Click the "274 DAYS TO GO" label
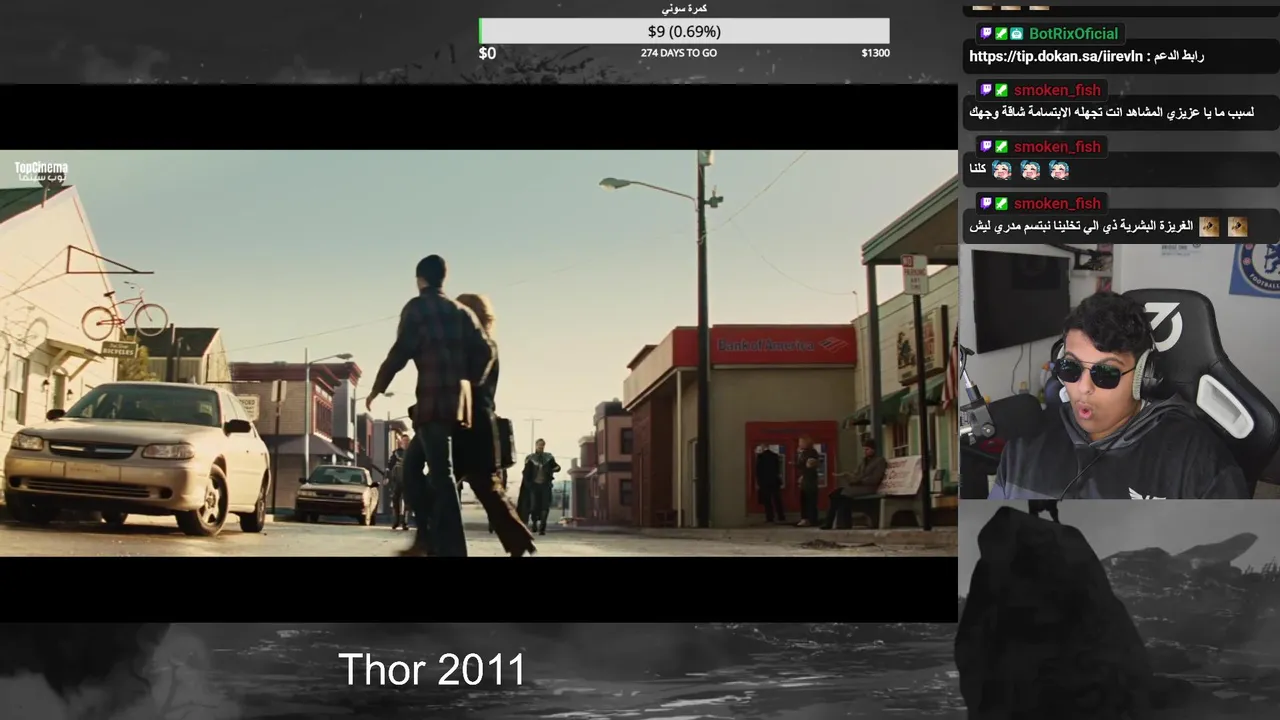The height and width of the screenshot is (720, 1280). pos(679,53)
